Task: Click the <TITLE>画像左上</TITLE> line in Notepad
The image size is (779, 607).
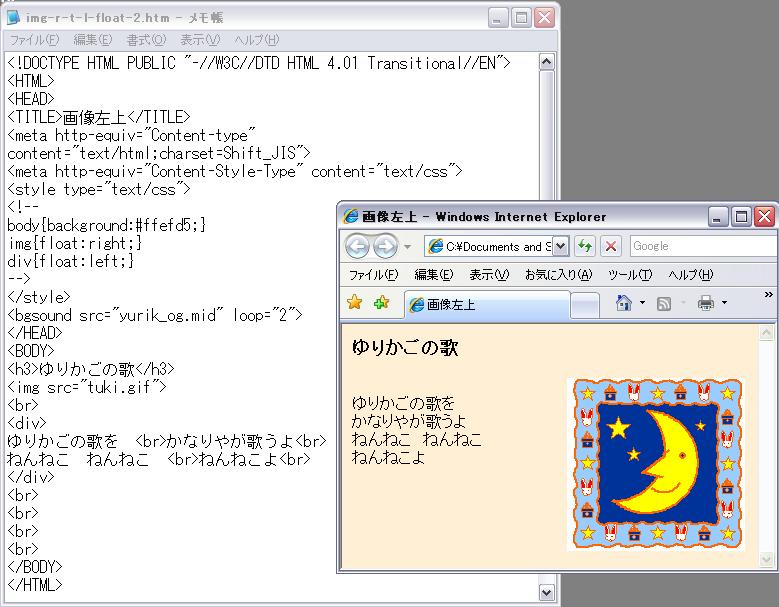Action: pyautogui.click(x=99, y=117)
